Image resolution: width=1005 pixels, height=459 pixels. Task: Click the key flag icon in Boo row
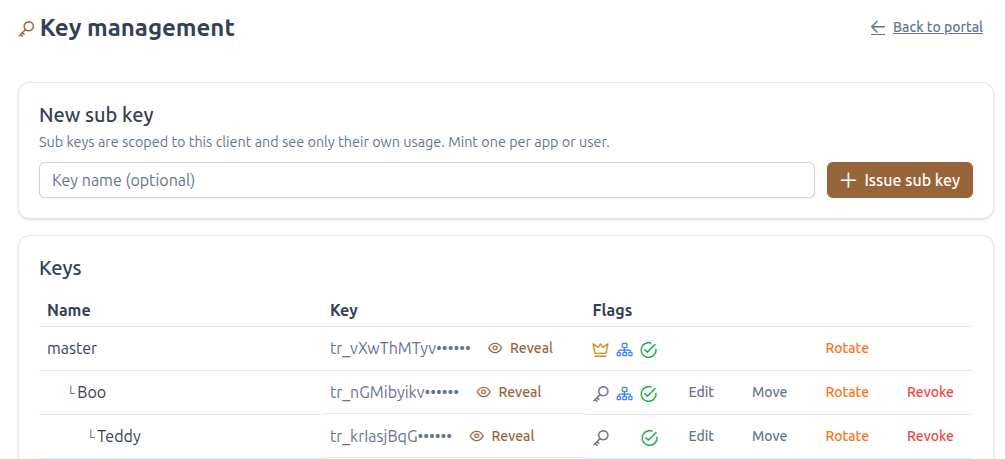601,393
